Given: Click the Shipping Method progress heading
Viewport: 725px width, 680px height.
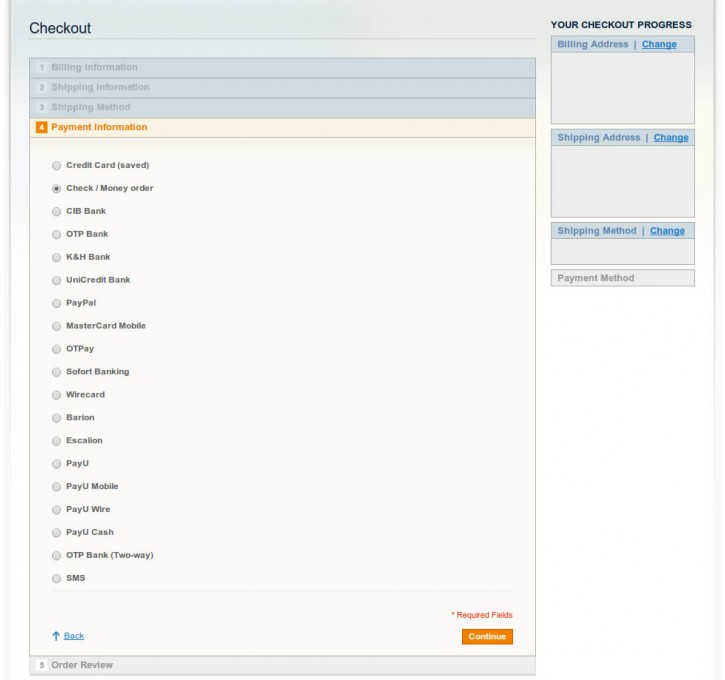Looking at the screenshot, I should pyautogui.click(x=597, y=231).
